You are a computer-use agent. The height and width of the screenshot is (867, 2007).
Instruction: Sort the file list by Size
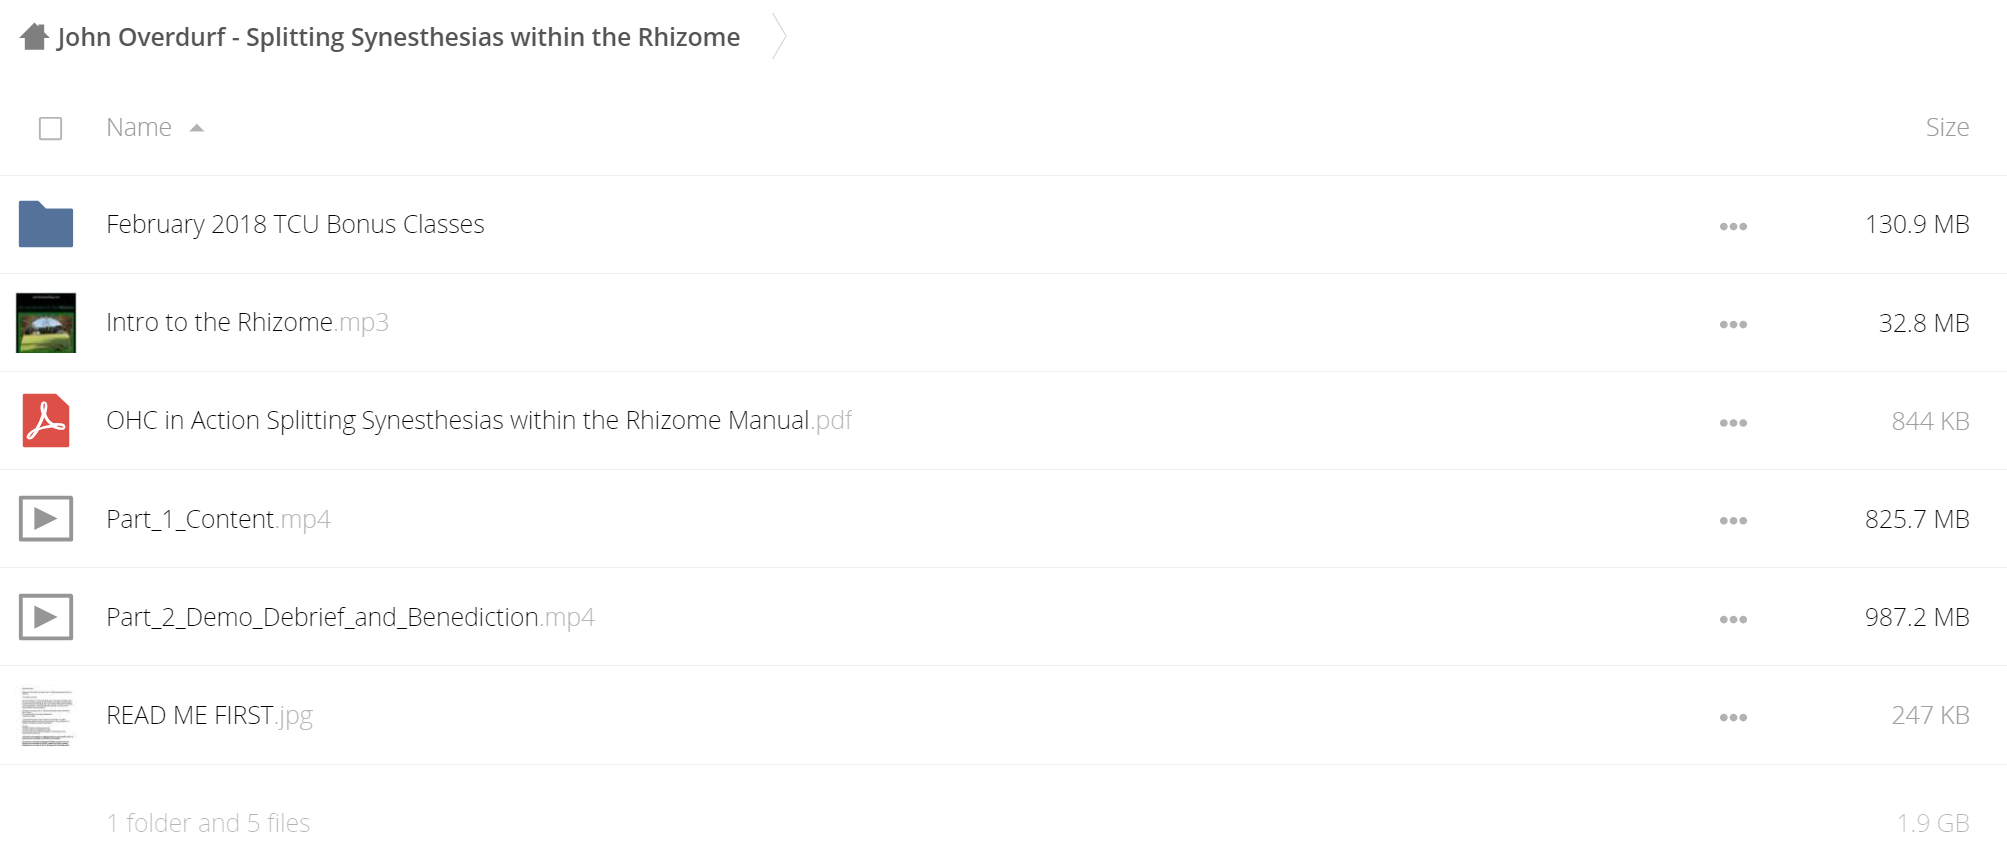pyautogui.click(x=1947, y=127)
